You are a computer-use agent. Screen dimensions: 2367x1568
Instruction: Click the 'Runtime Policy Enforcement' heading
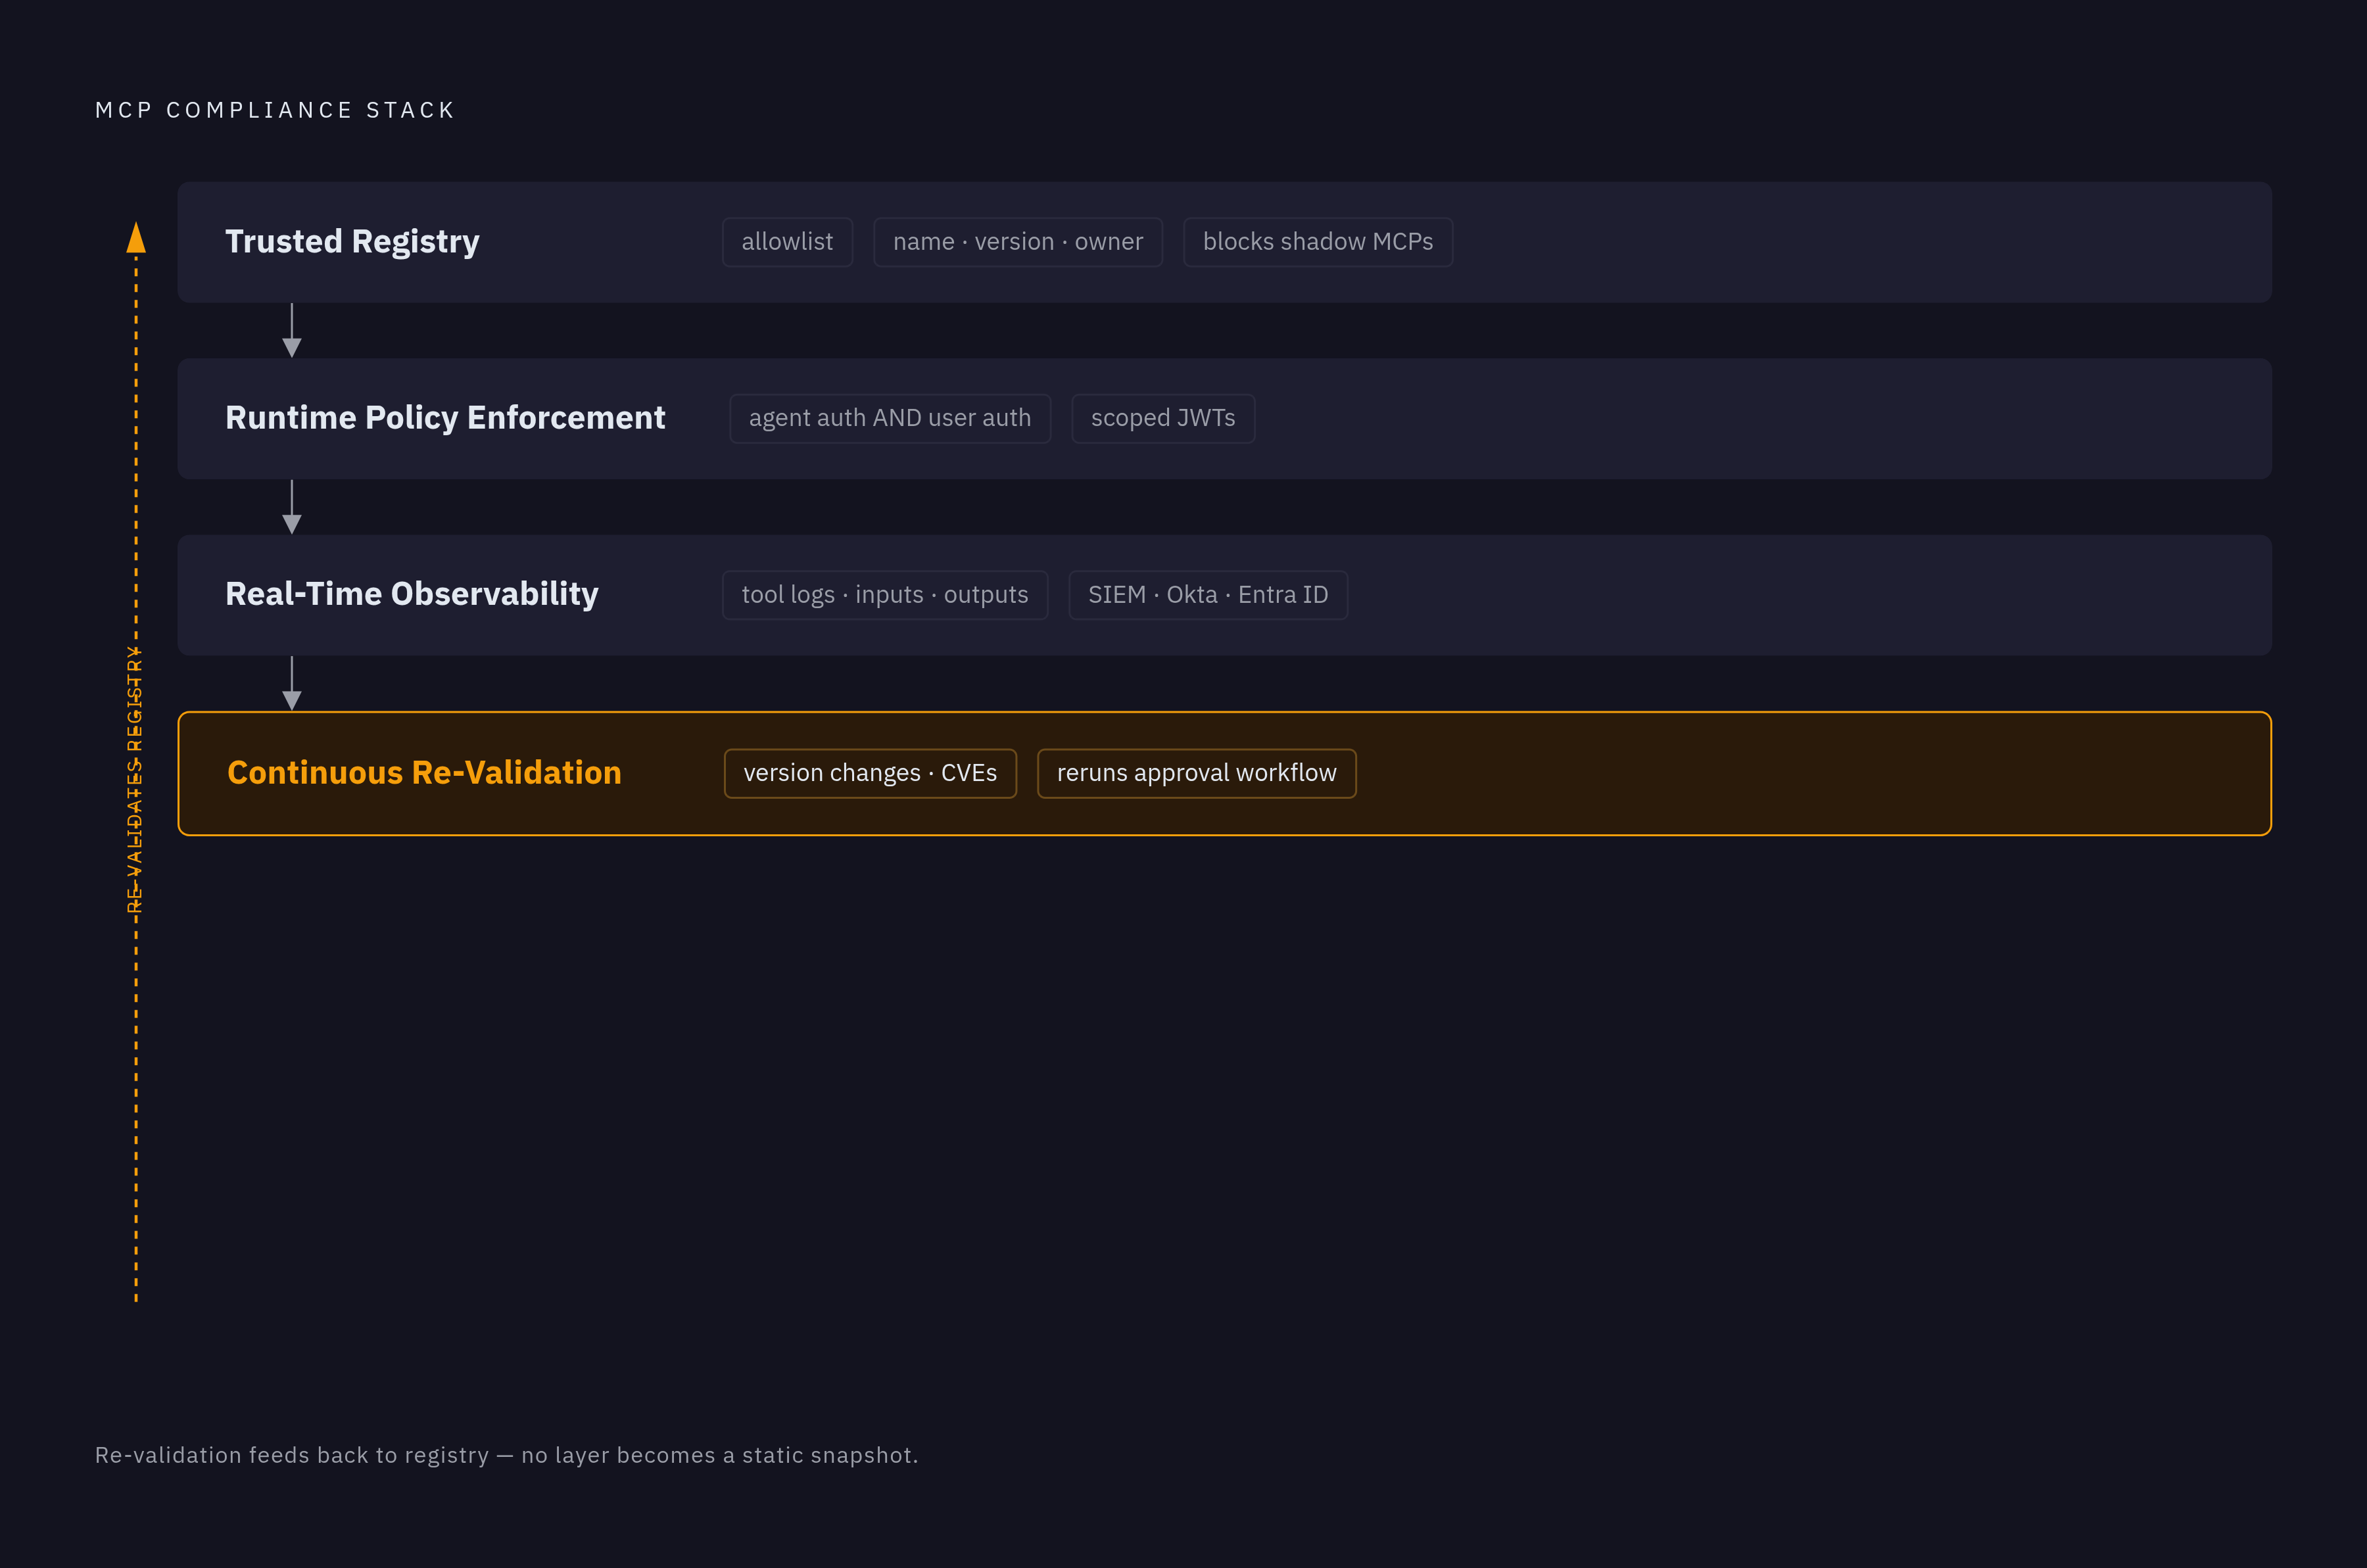[x=445, y=418]
